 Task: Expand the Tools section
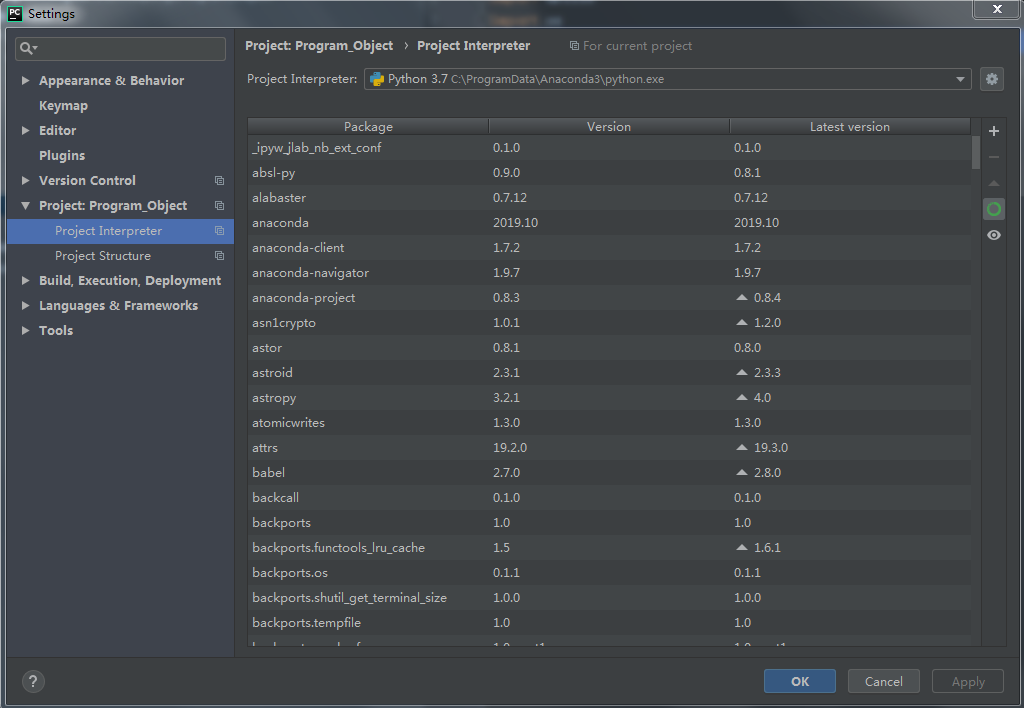[x=25, y=330]
